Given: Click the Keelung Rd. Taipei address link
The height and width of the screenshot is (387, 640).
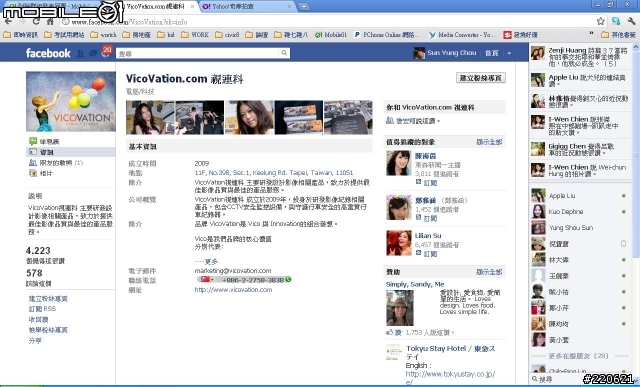Looking at the screenshot, I should 273,173.
